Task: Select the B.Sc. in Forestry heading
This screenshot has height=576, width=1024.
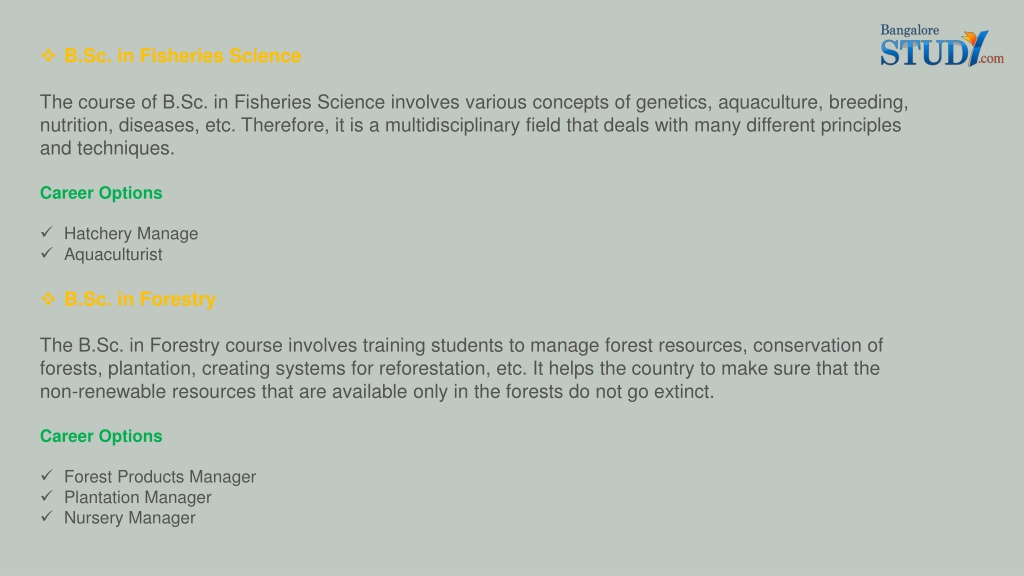Action: point(140,299)
